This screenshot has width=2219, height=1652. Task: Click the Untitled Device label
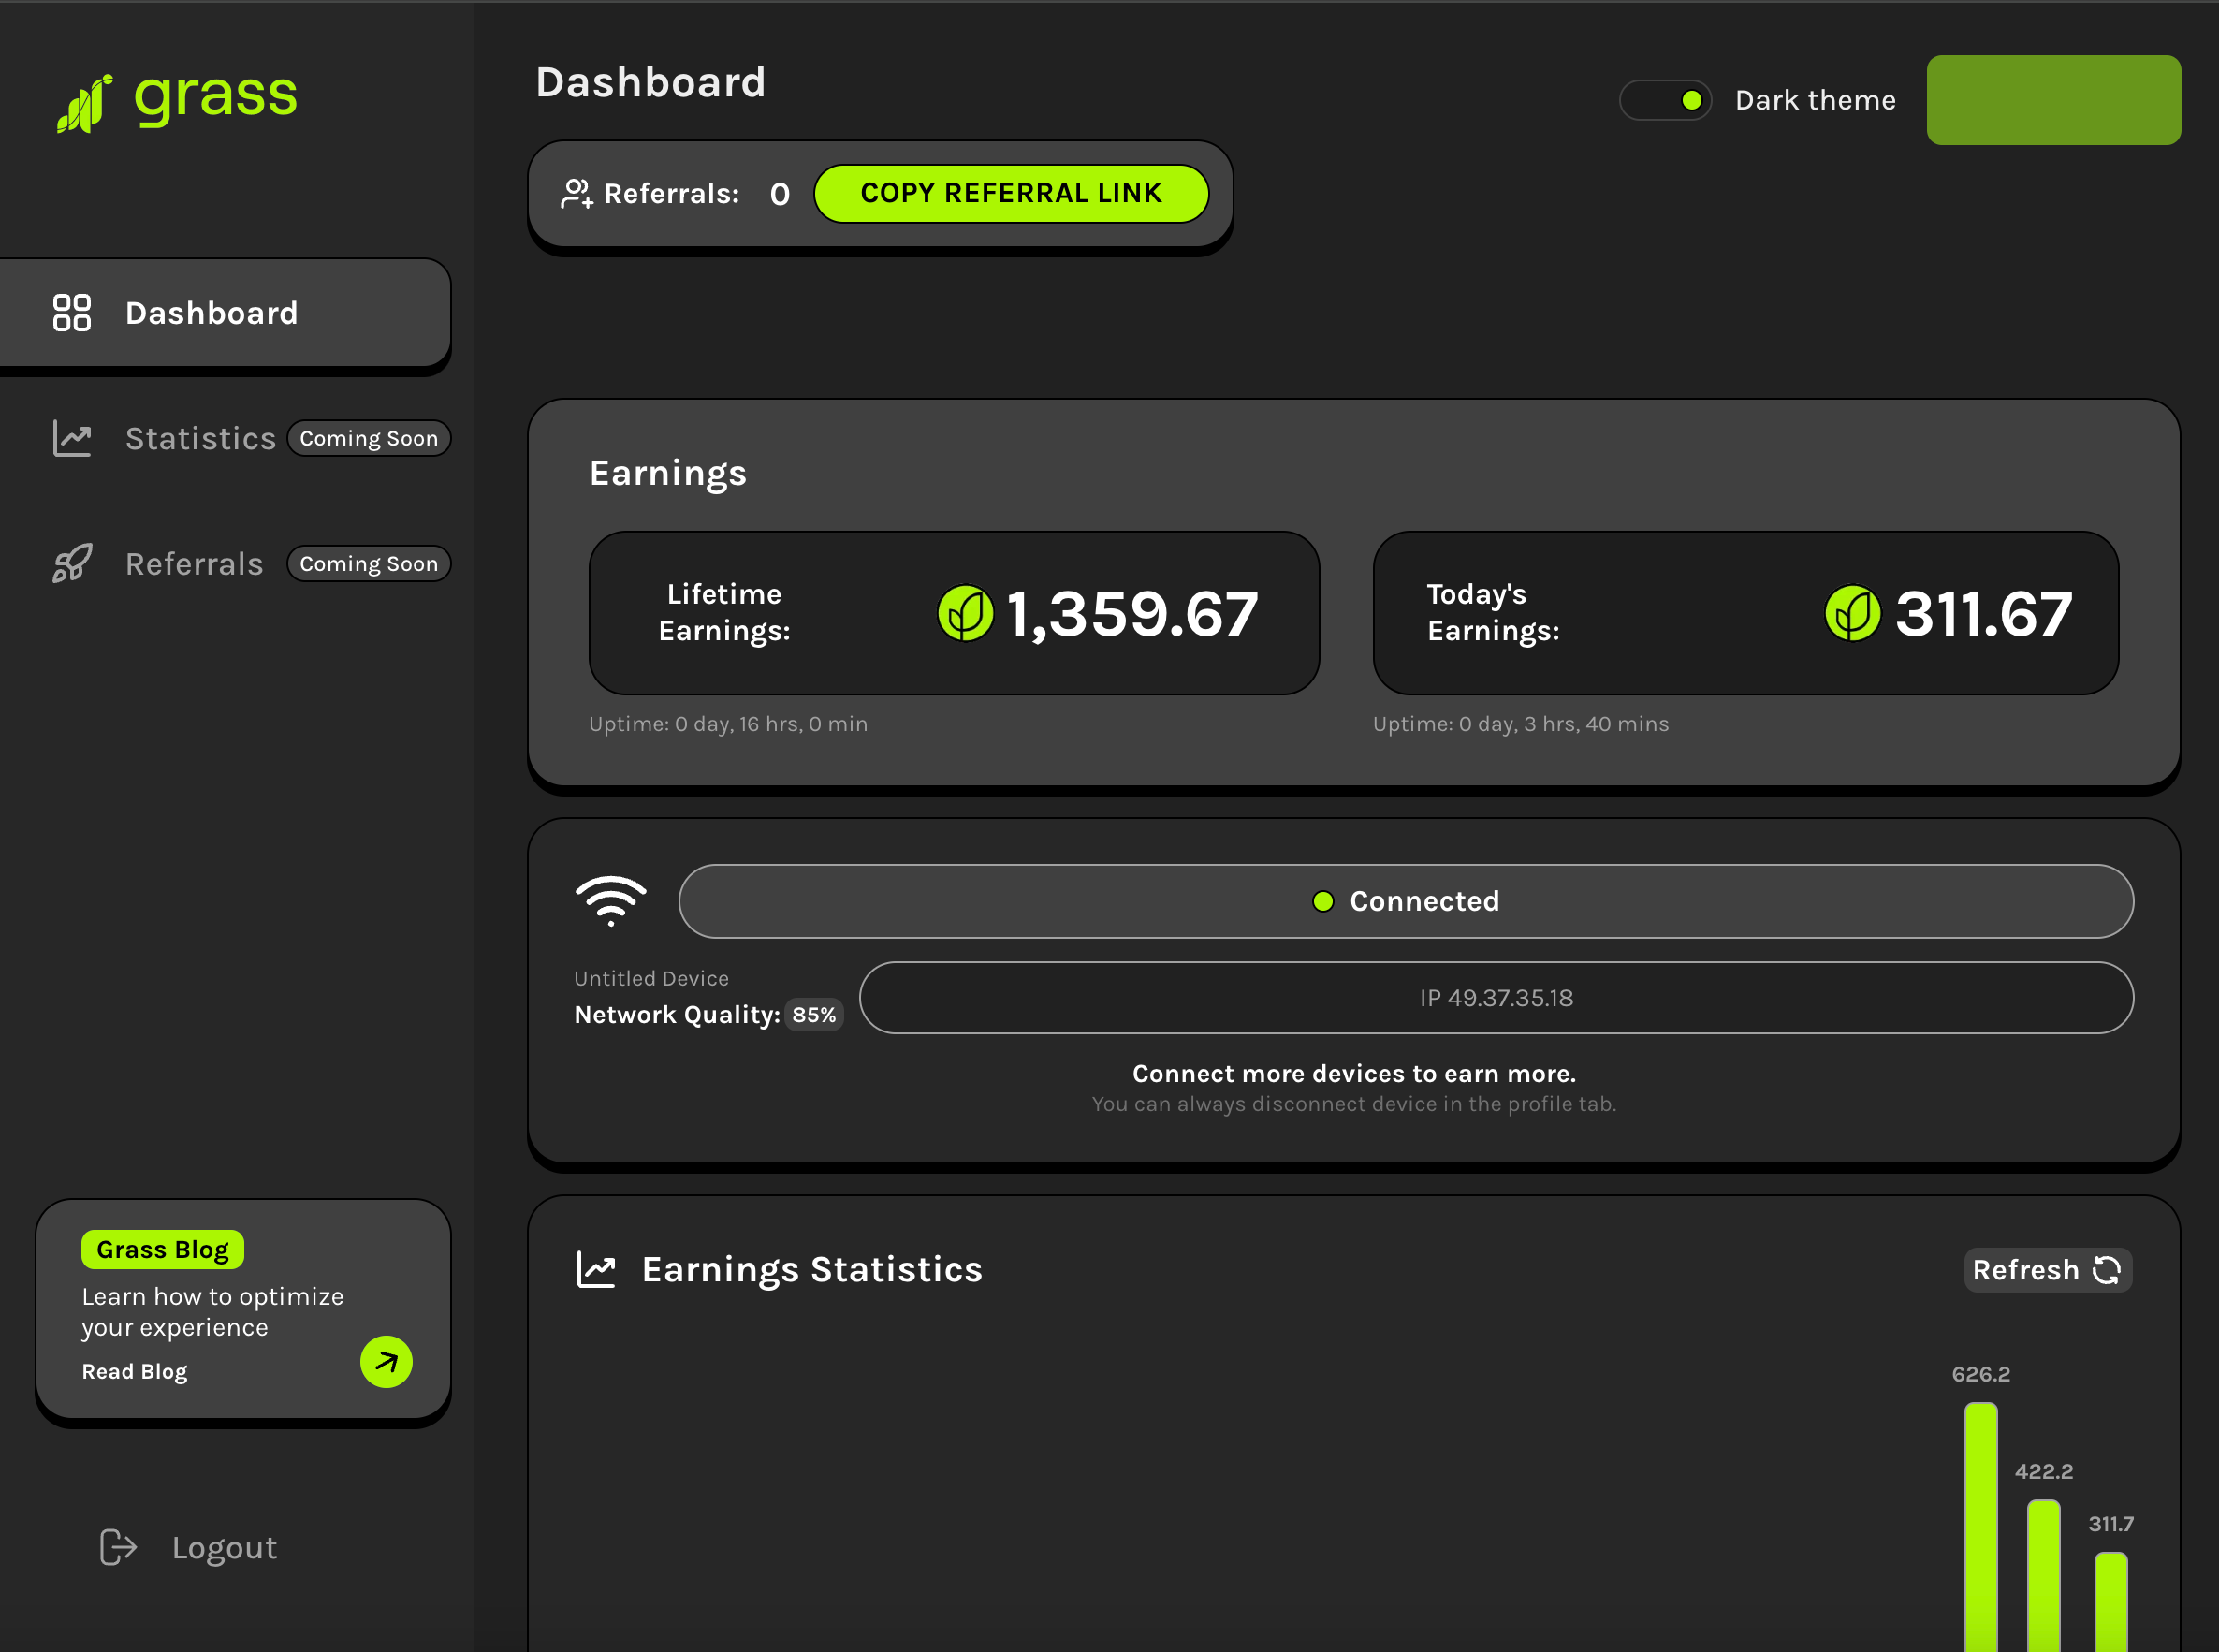click(x=651, y=978)
